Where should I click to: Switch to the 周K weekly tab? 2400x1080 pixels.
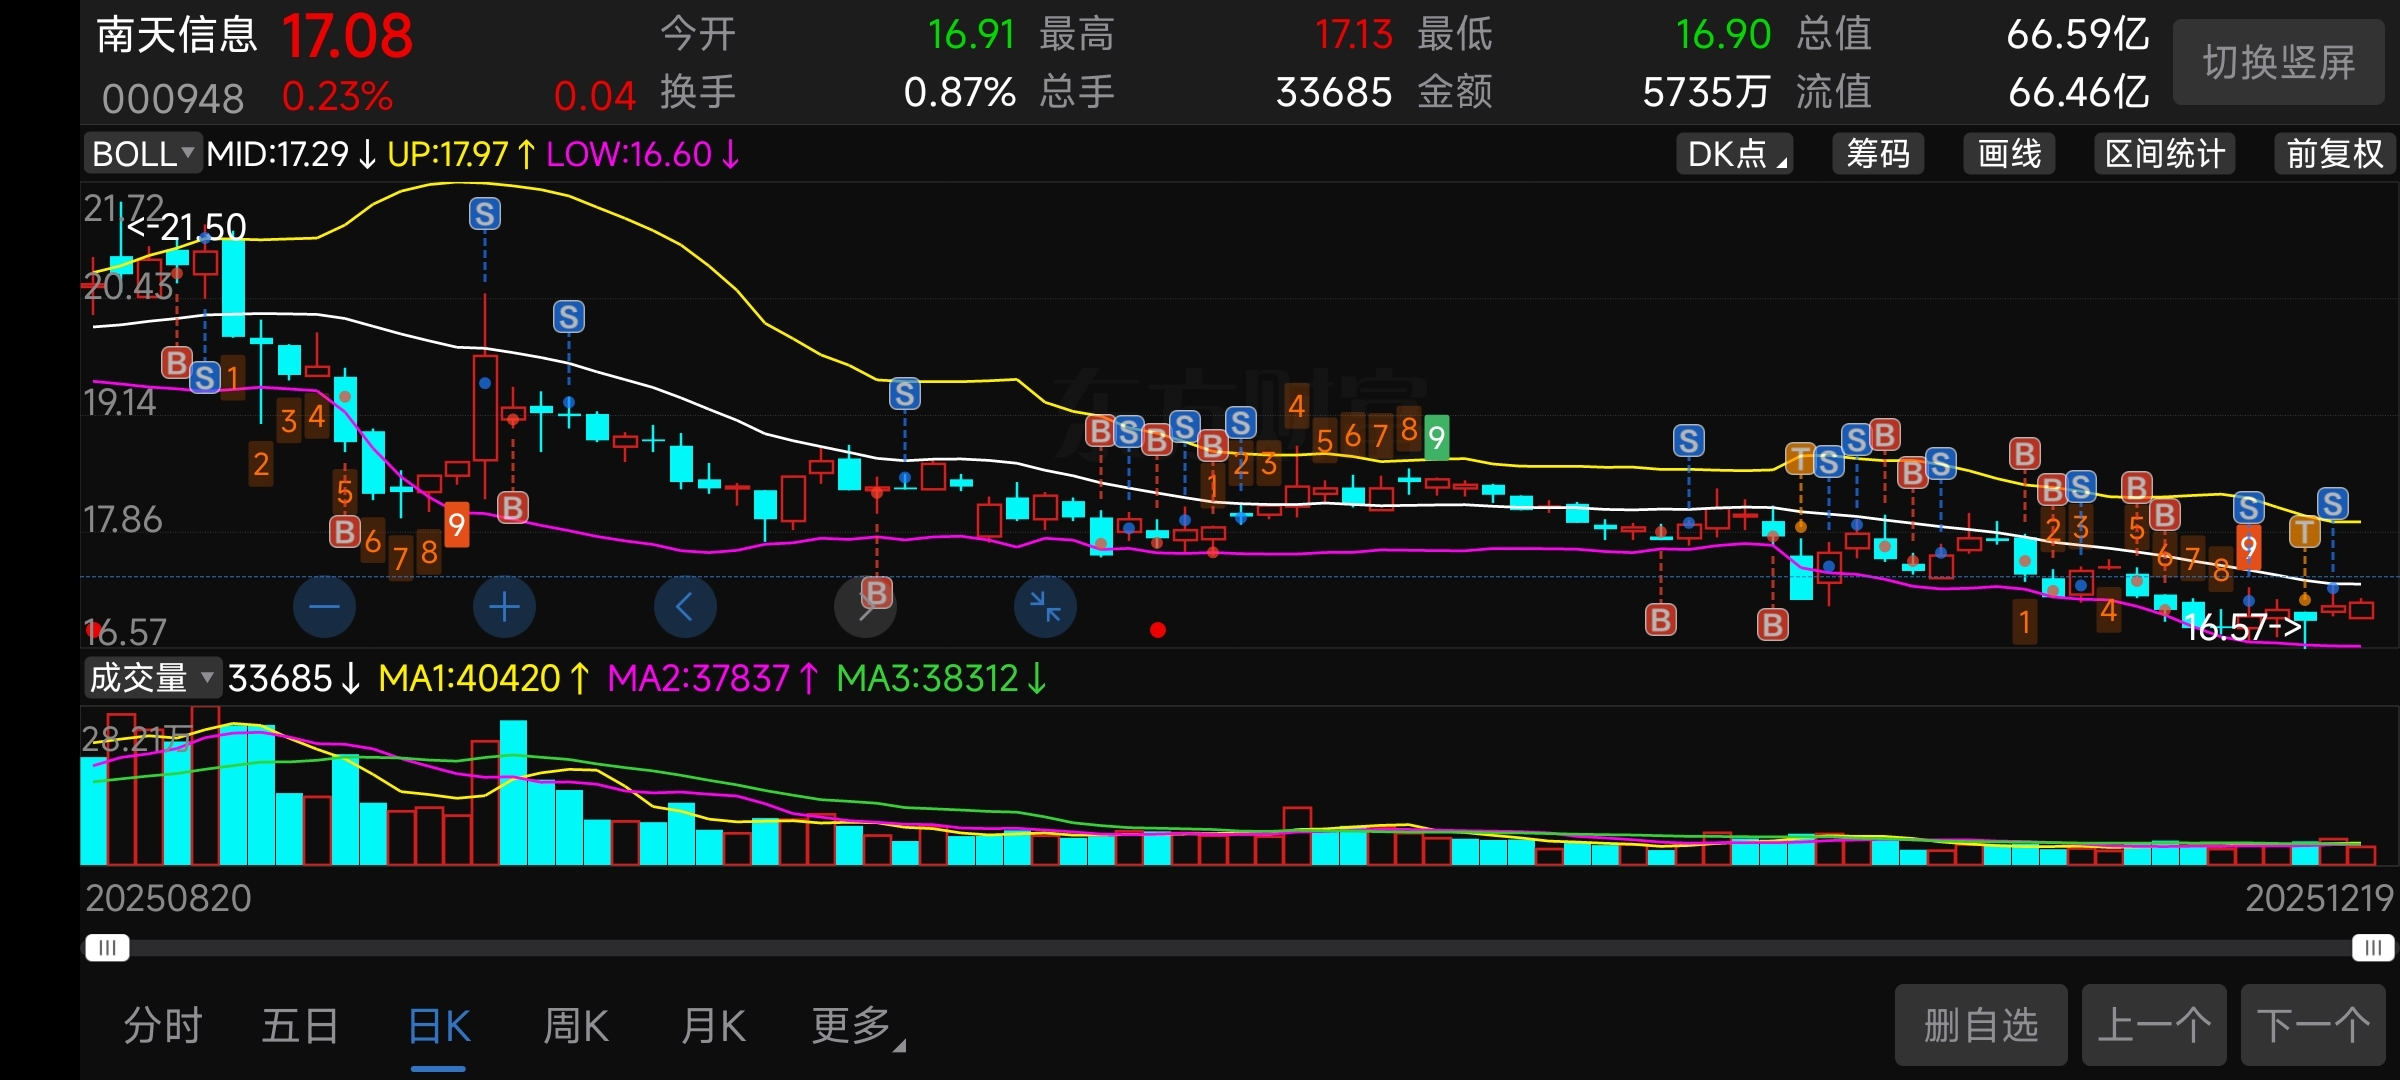point(576,1026)
